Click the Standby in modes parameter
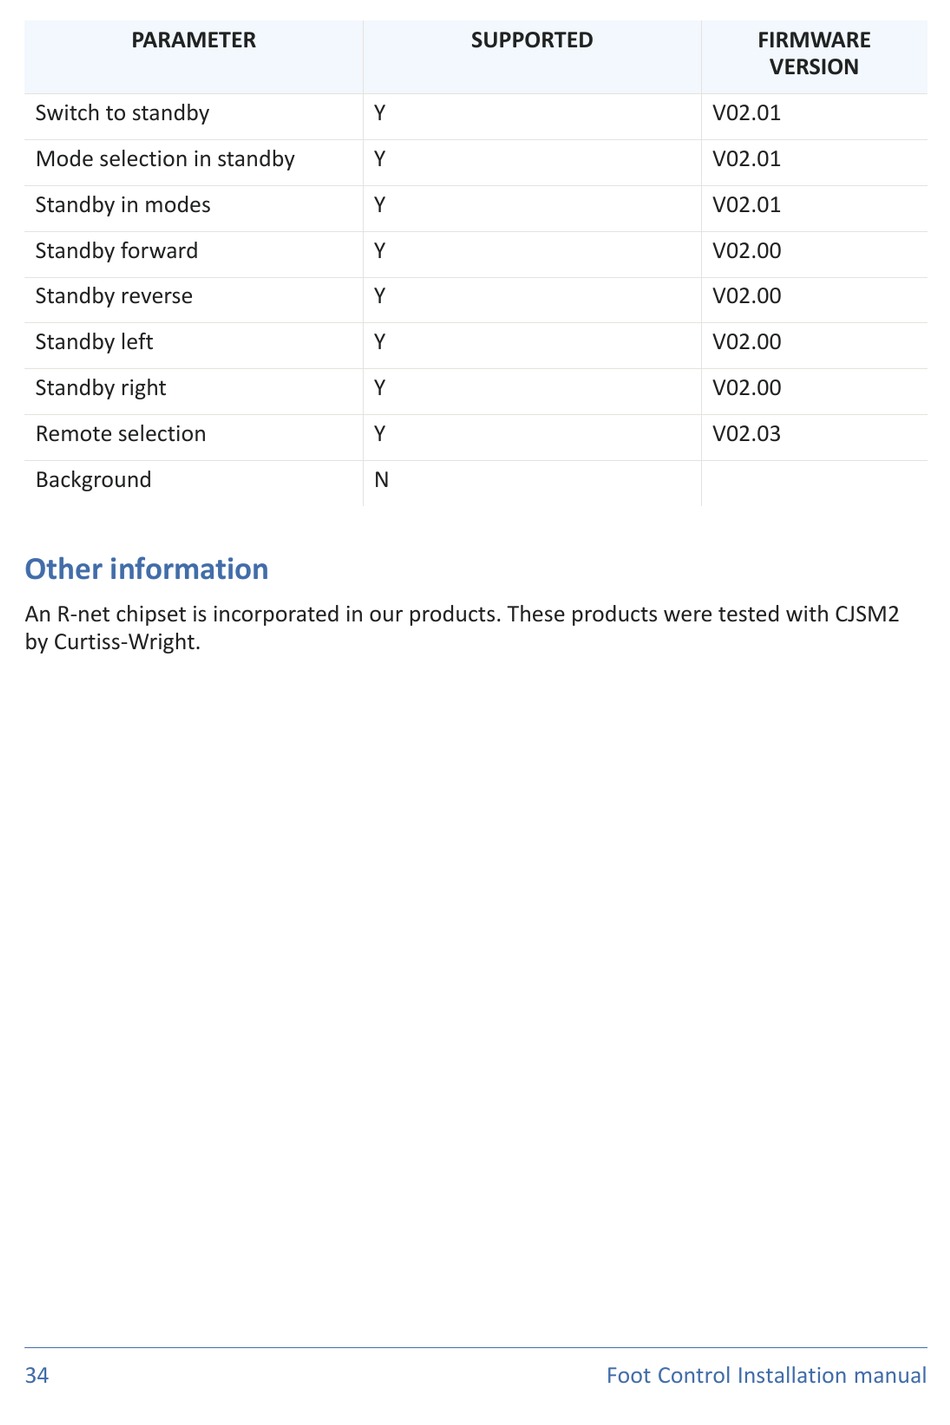The image size is (950, 1425). click(123, 205)
